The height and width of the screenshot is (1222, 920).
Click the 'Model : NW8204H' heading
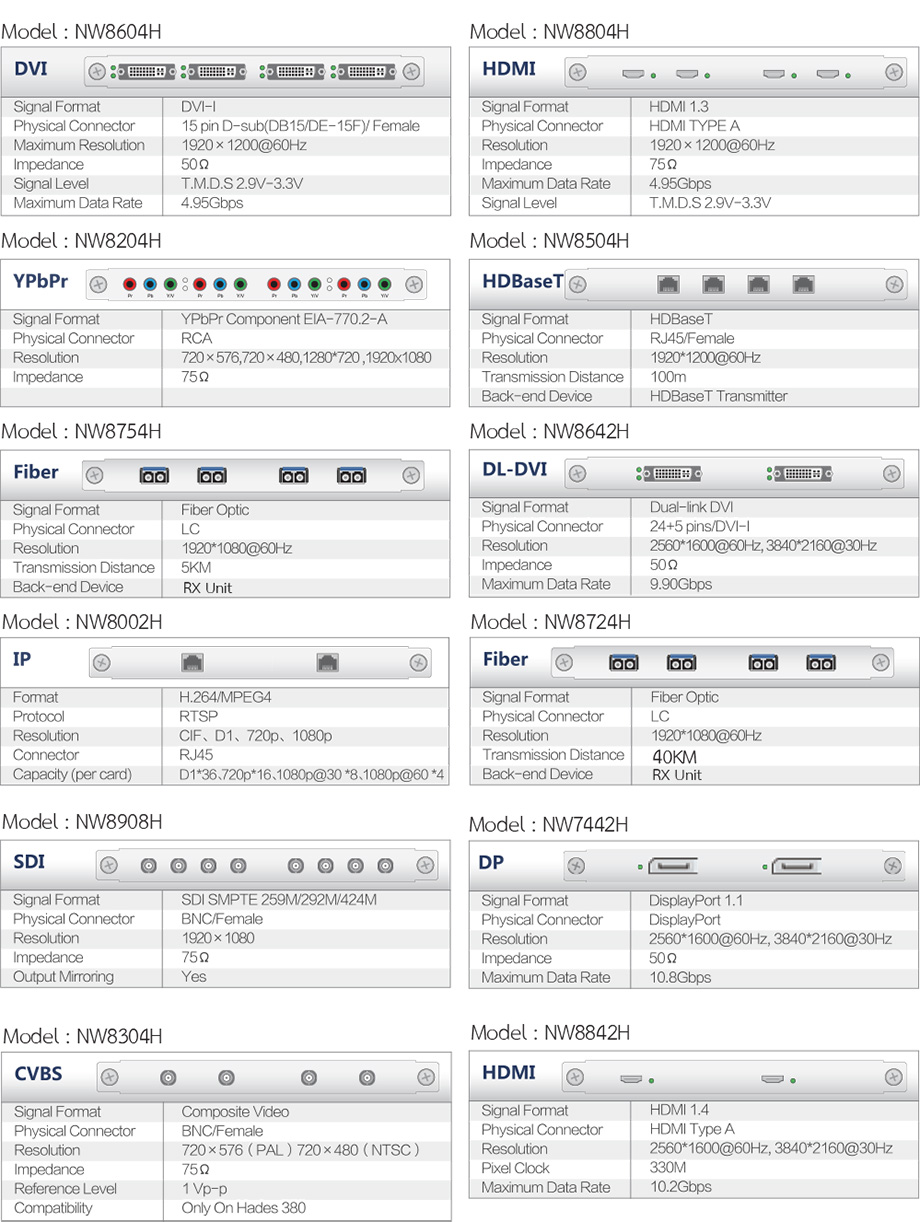[81, 240]
